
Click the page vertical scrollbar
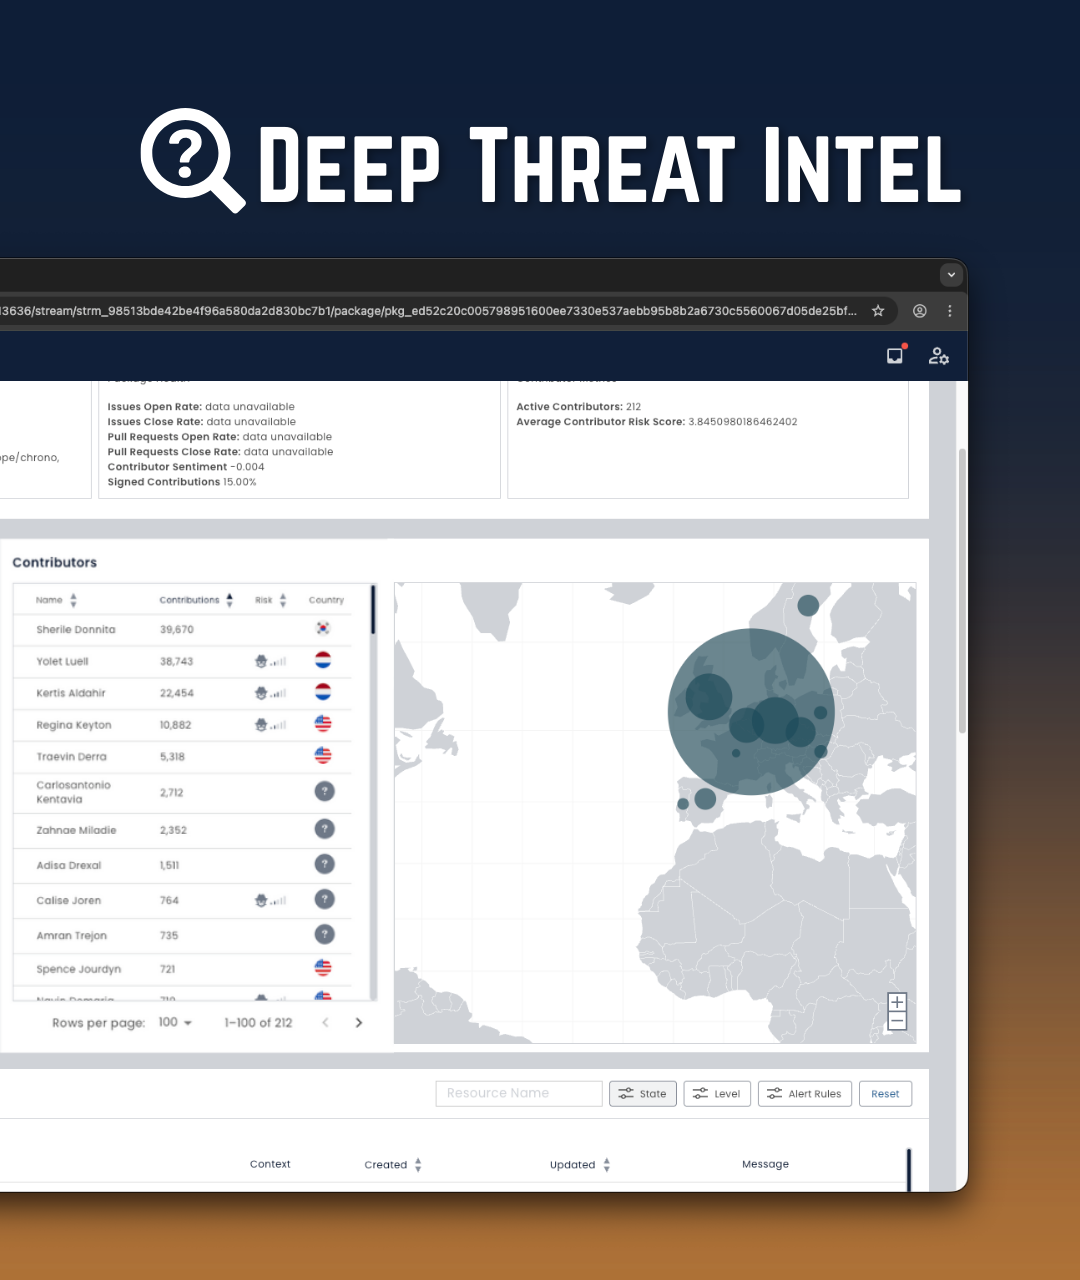(962, 590)
